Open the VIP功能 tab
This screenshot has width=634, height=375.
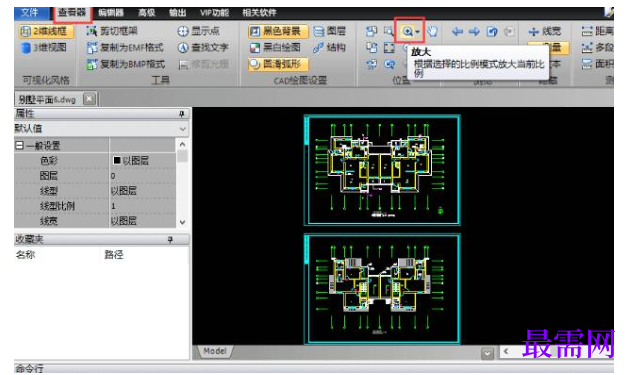coord(214,13)
